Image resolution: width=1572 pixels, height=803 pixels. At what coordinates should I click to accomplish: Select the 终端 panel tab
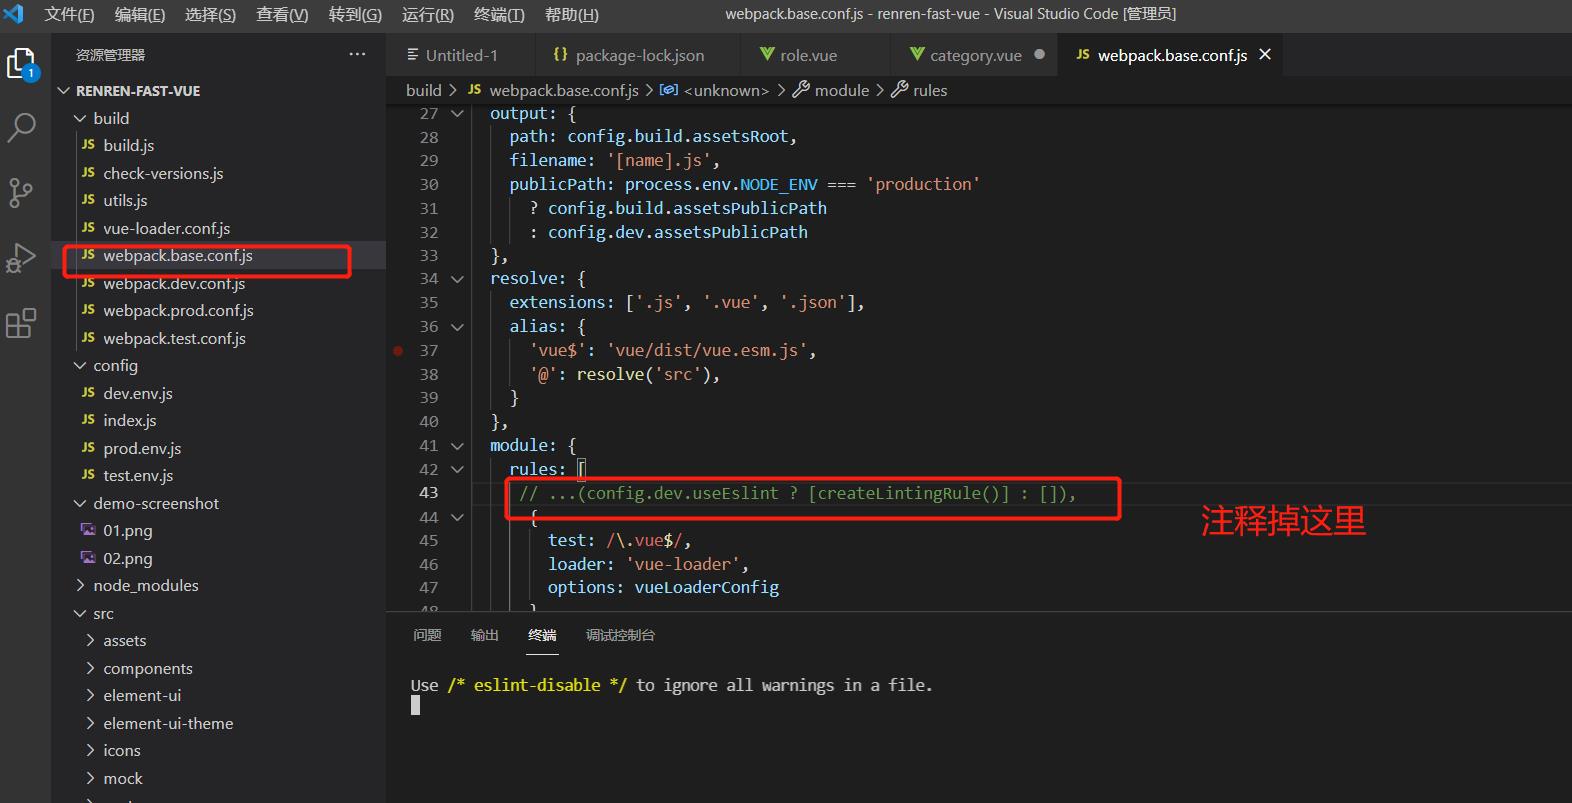542,636
